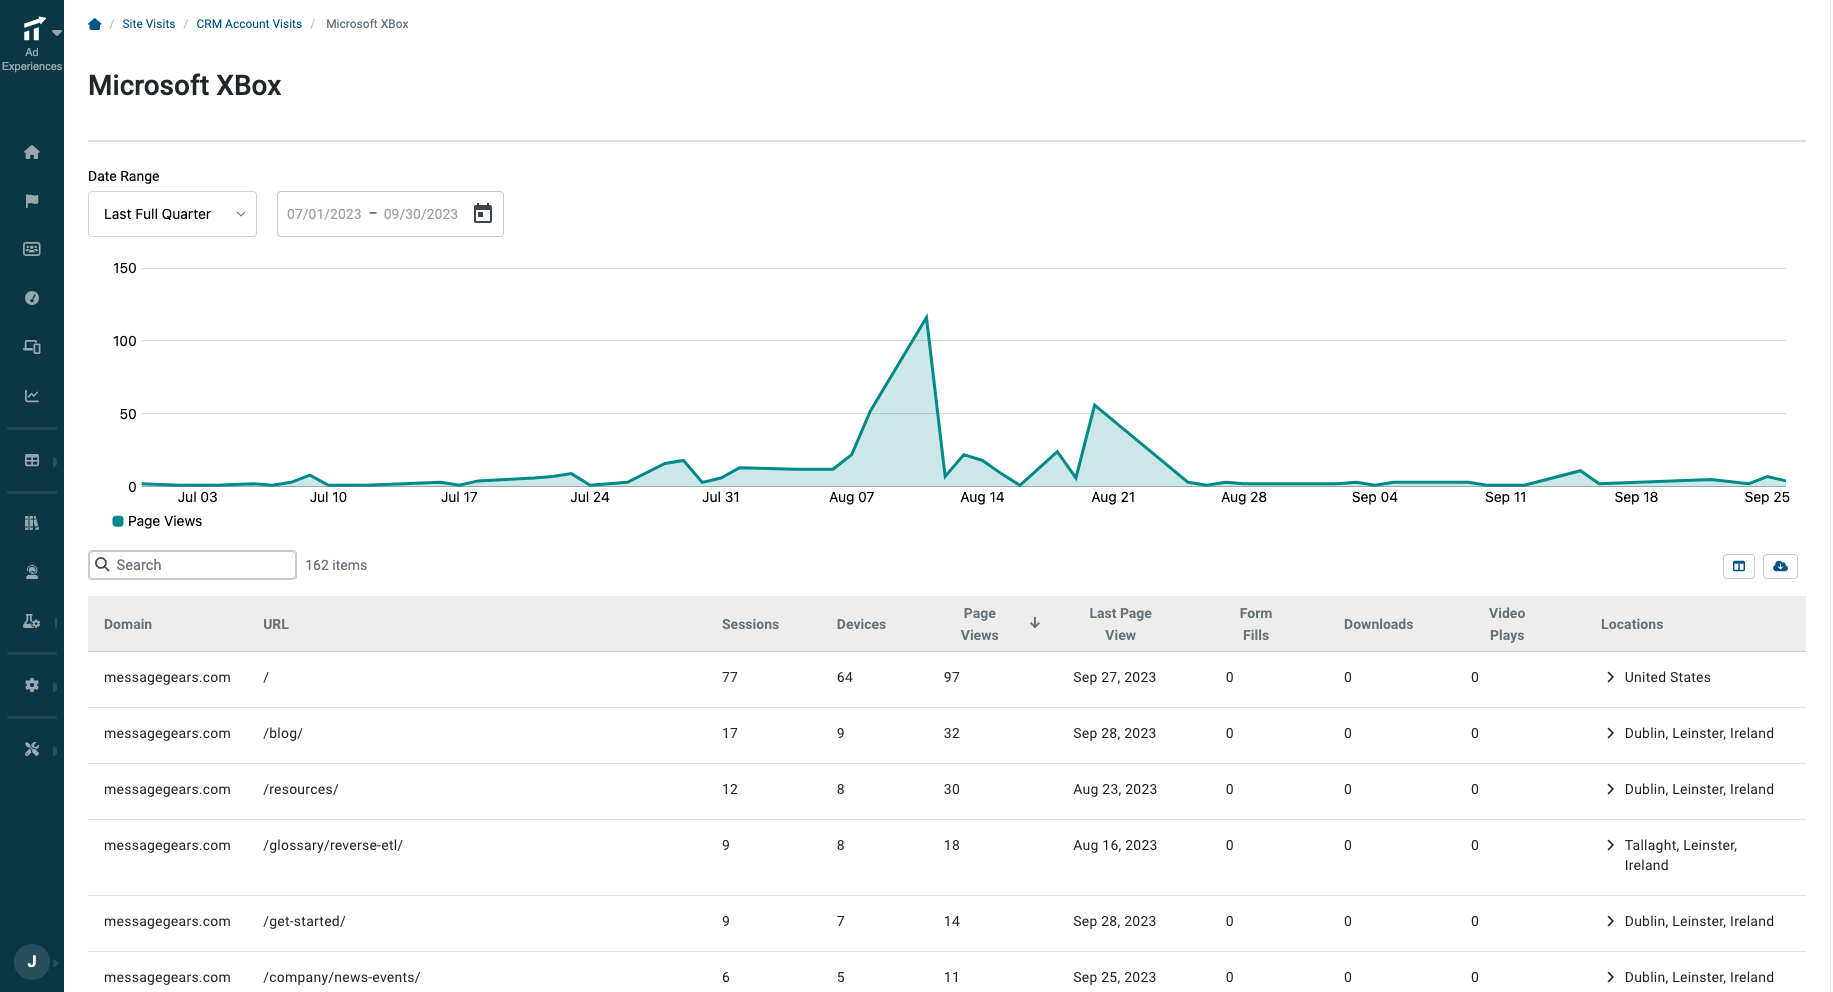Click the /company/news-events/ URL cell
This screenshot has width=1833, height=992.
coord(342,977)
